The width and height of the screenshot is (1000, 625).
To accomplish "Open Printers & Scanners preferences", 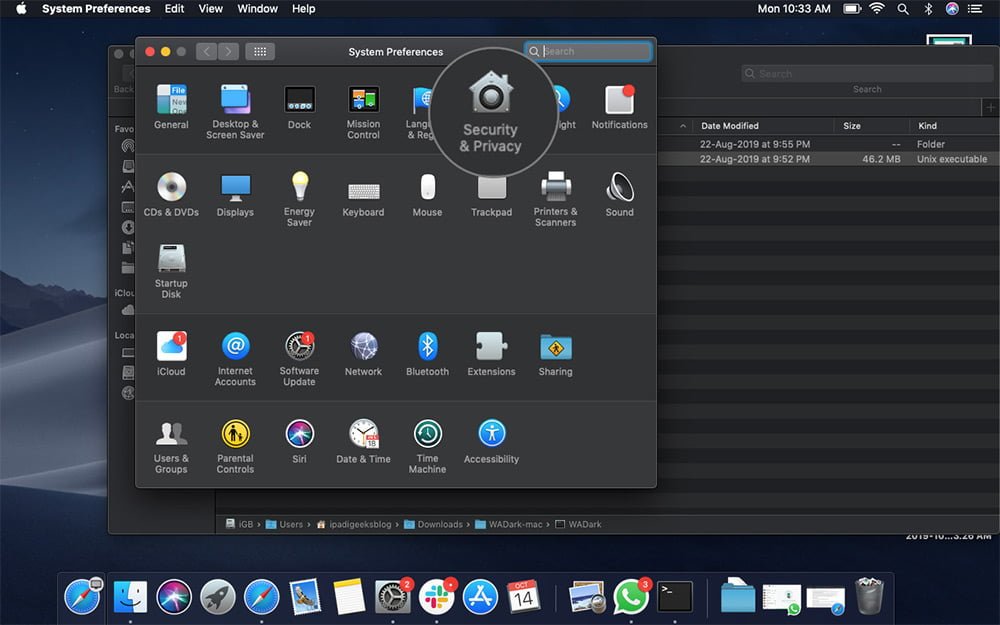I will click(555, 199).
